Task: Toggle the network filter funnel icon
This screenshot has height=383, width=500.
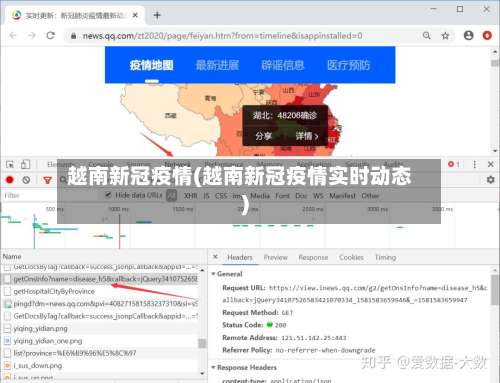Action: point(47,180)
